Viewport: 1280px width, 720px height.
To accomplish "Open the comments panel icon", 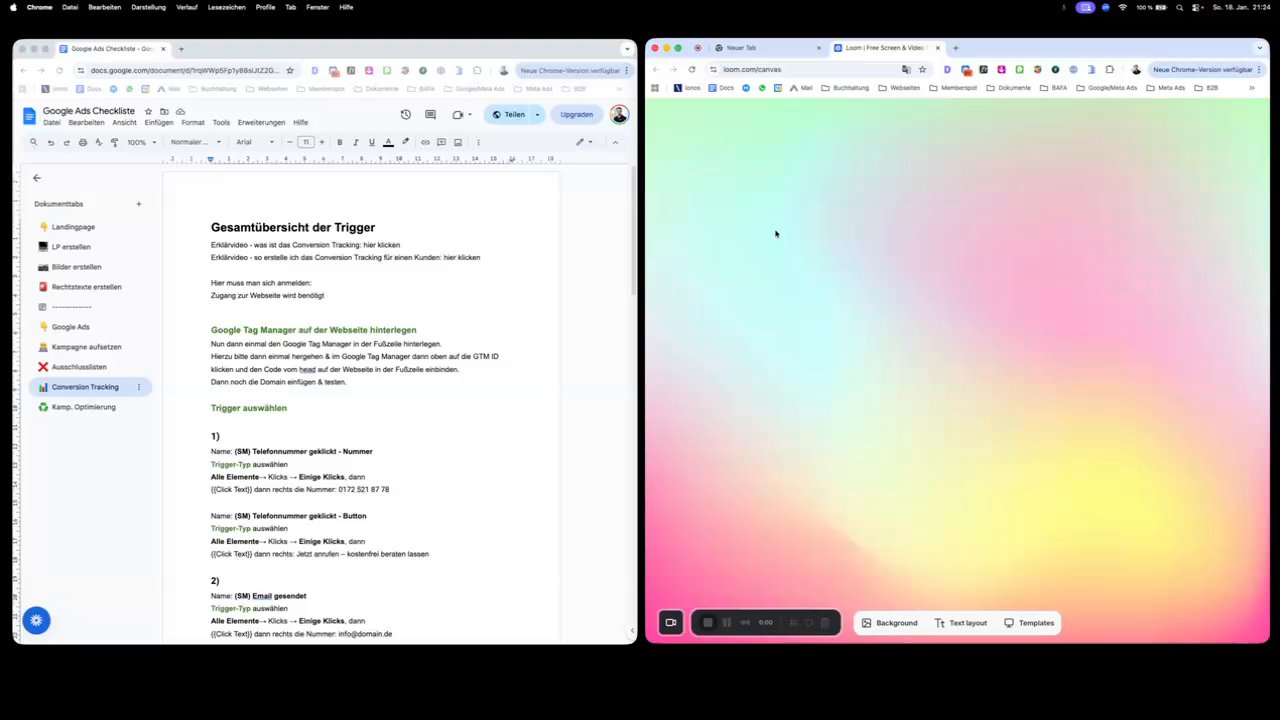I will pos(430,115).
